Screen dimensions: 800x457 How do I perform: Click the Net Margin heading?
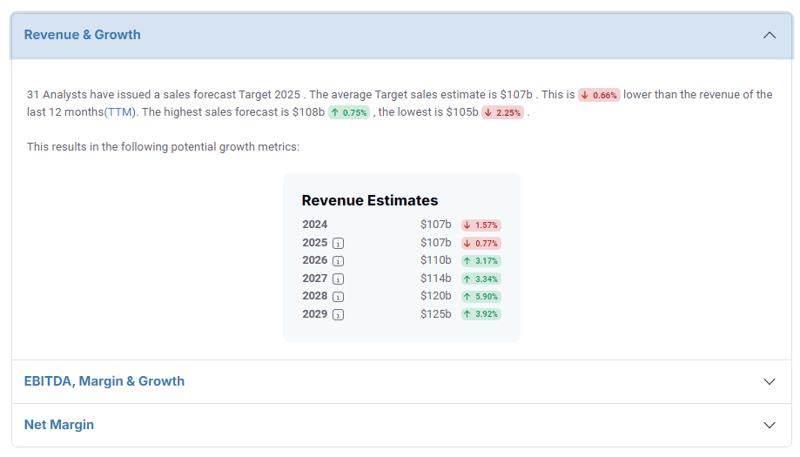click(59, 424)
